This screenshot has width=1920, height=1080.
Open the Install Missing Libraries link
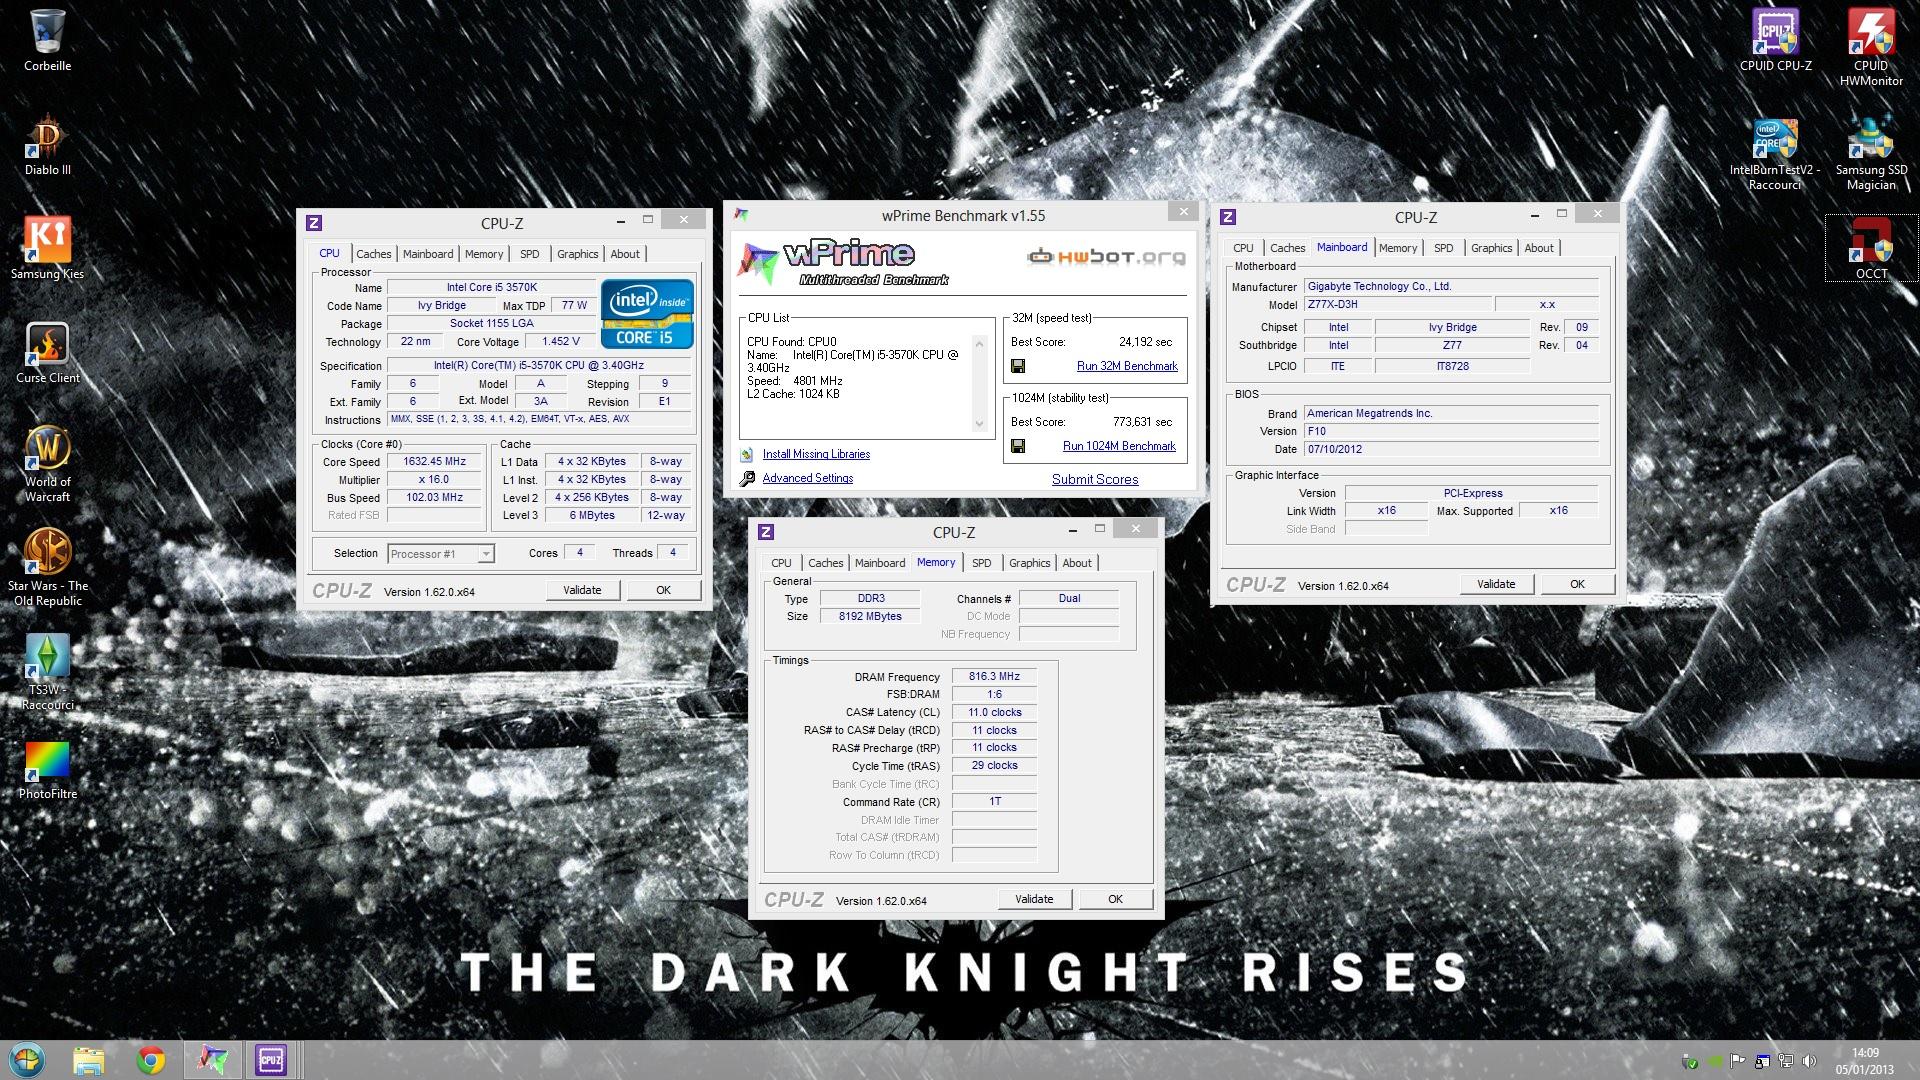(816, 454)
